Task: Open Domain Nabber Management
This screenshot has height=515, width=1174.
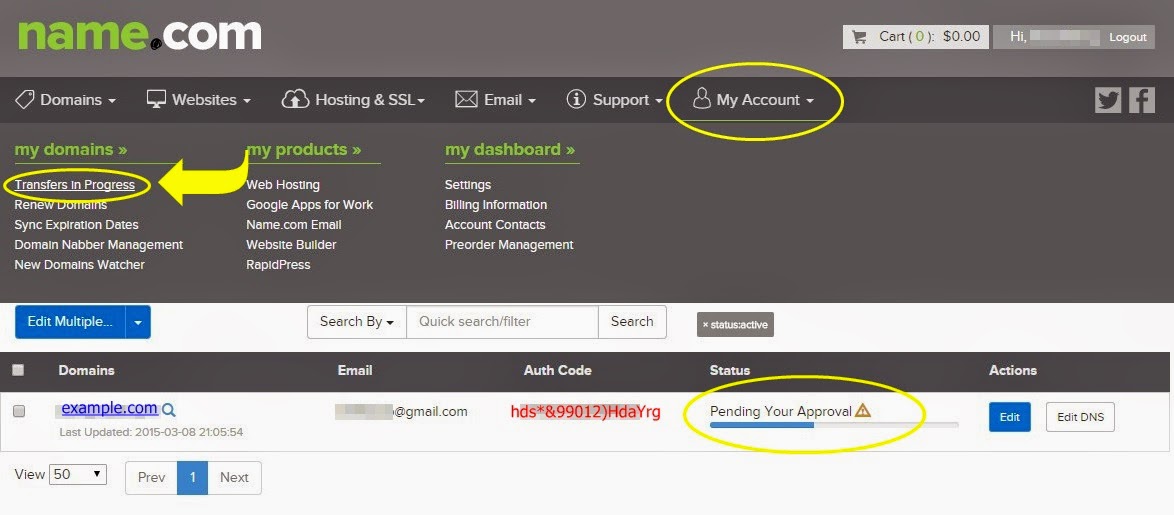Action: 99,245
